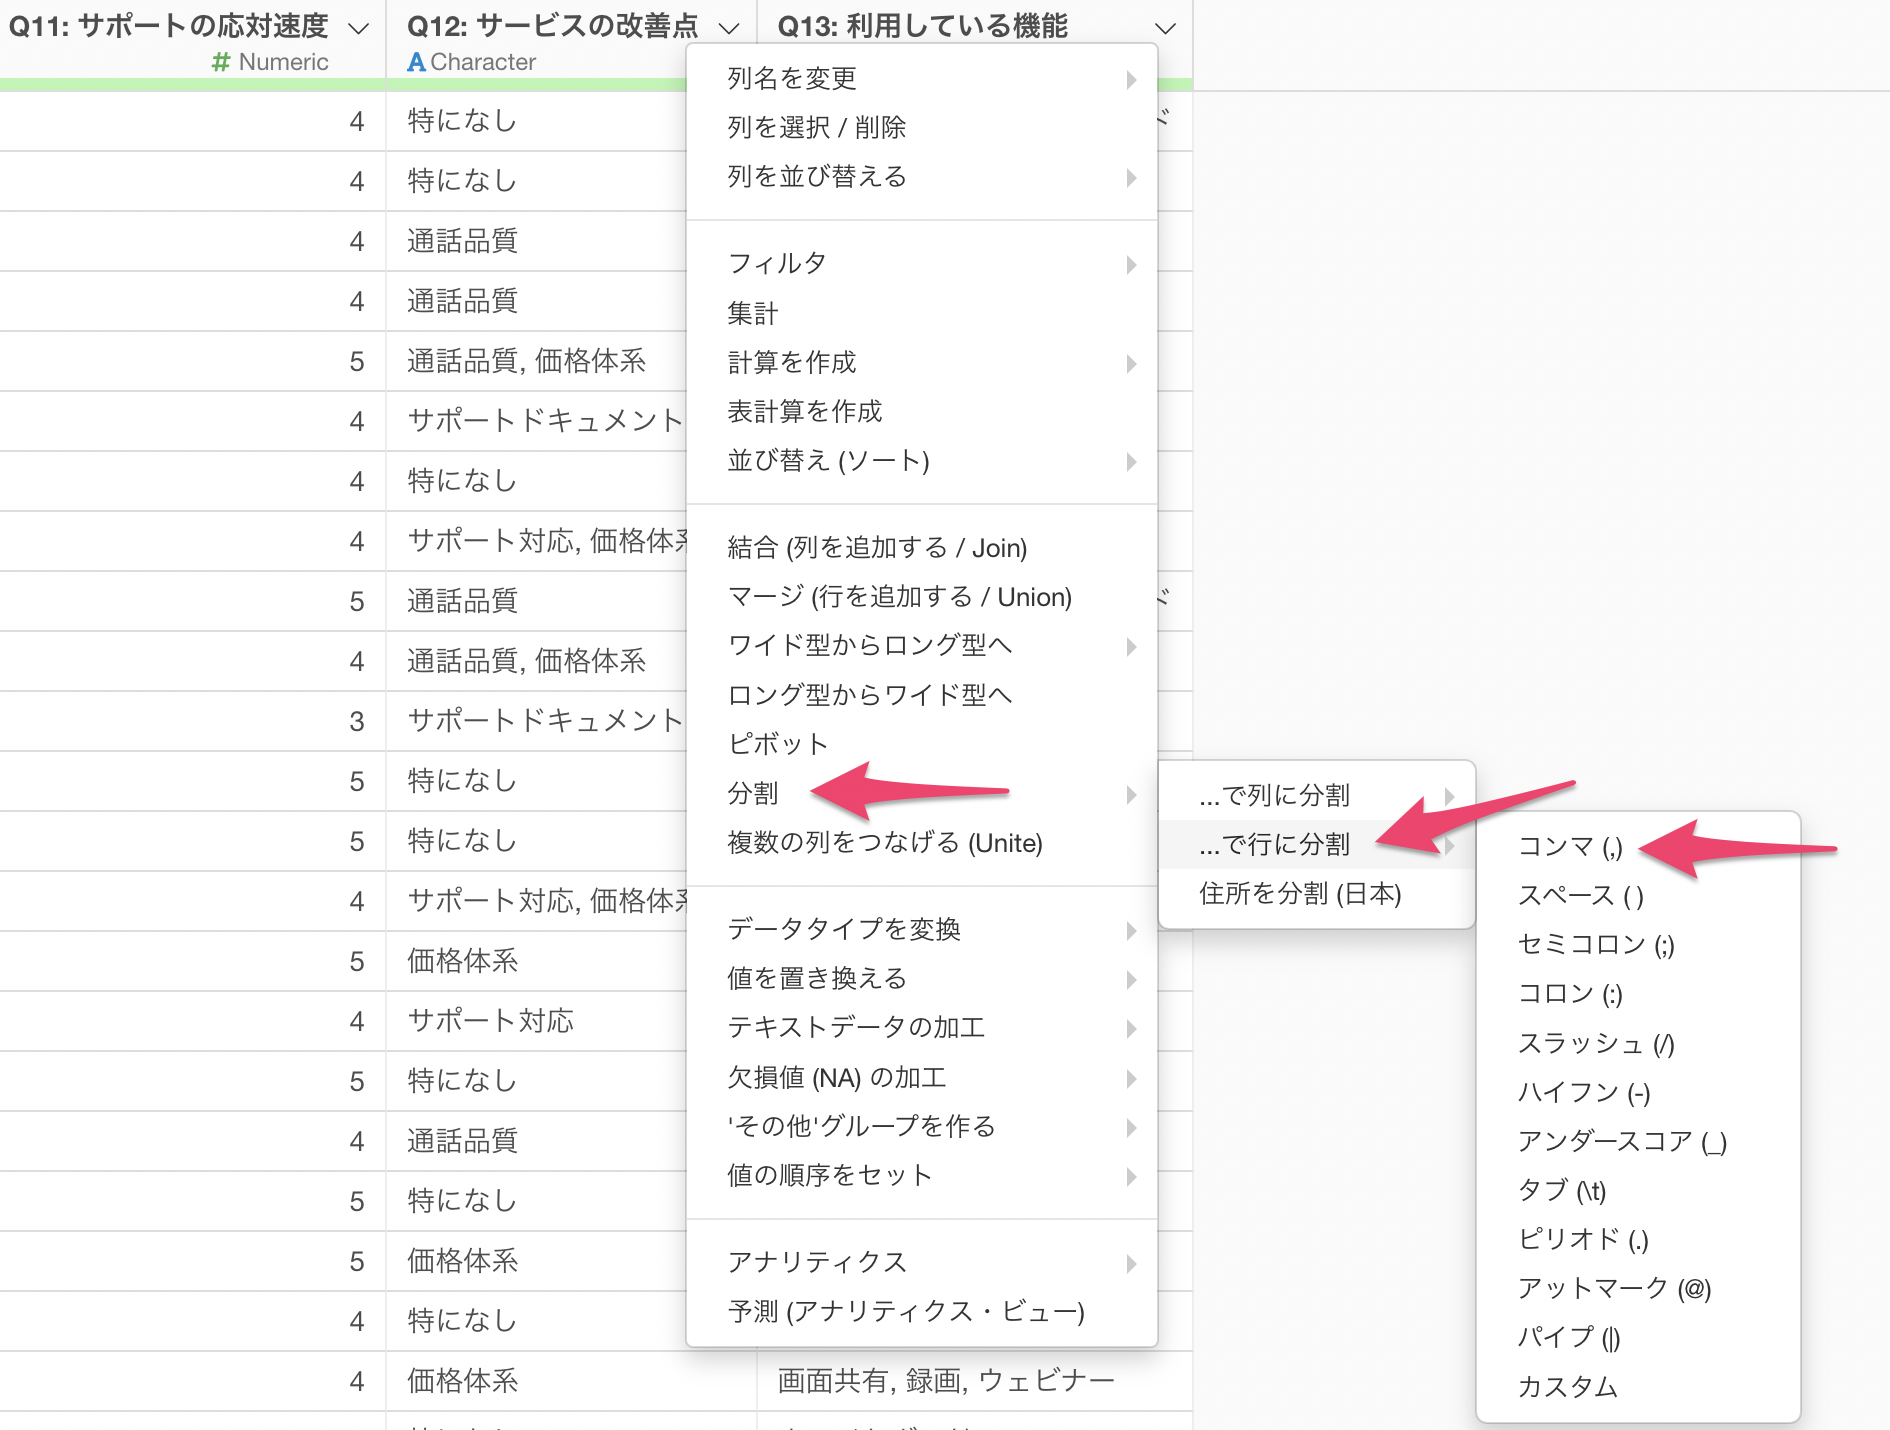Select 列を選択 / 削除 menu item
1890x1430 pixels.
pos(922,127)
